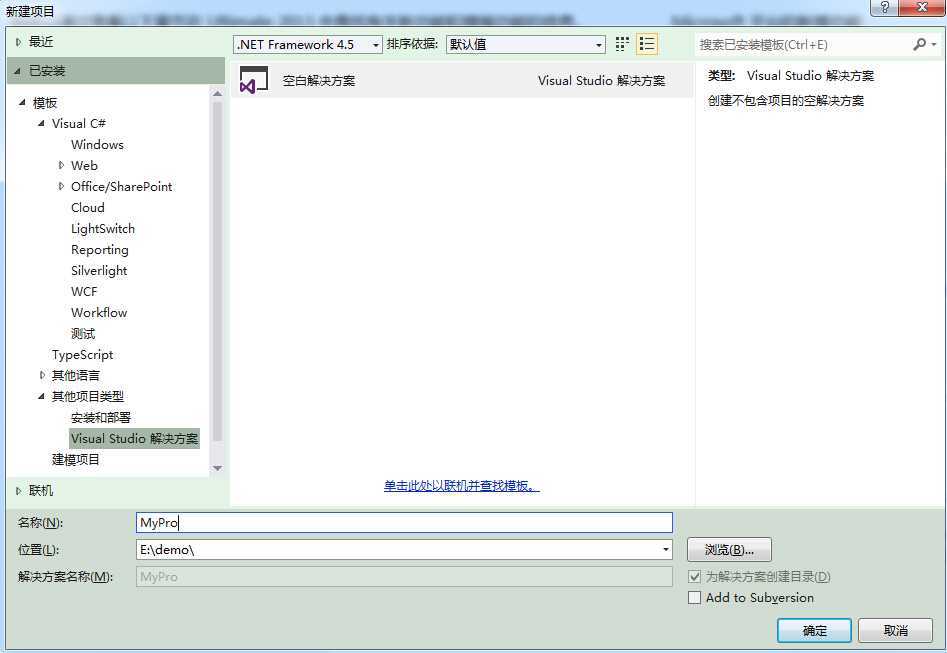Select the WCF template category
Screen dimensions: 947x653
click(x=84, y=292)
